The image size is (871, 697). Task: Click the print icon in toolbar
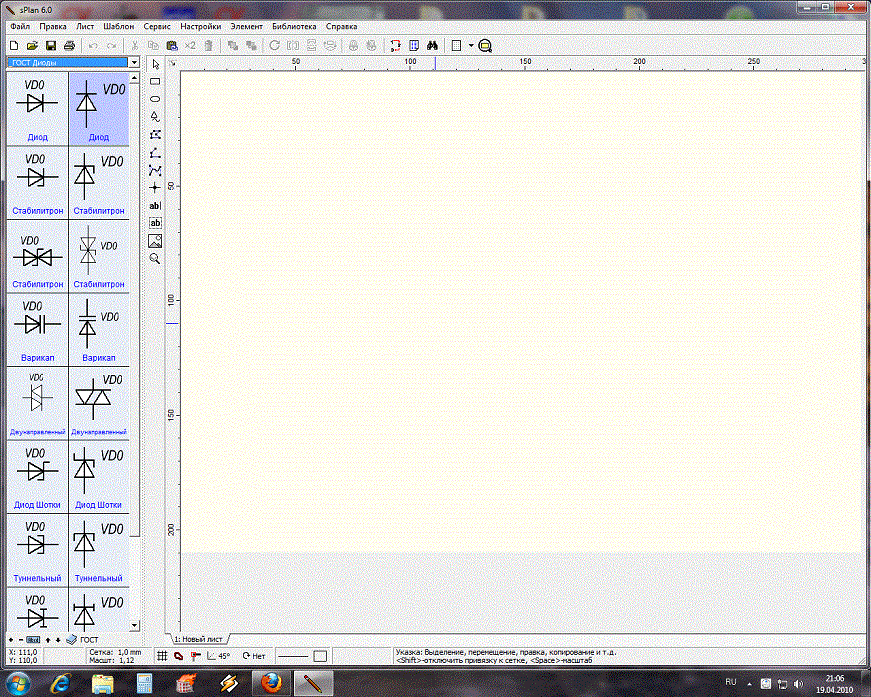(x=69, y=46)
